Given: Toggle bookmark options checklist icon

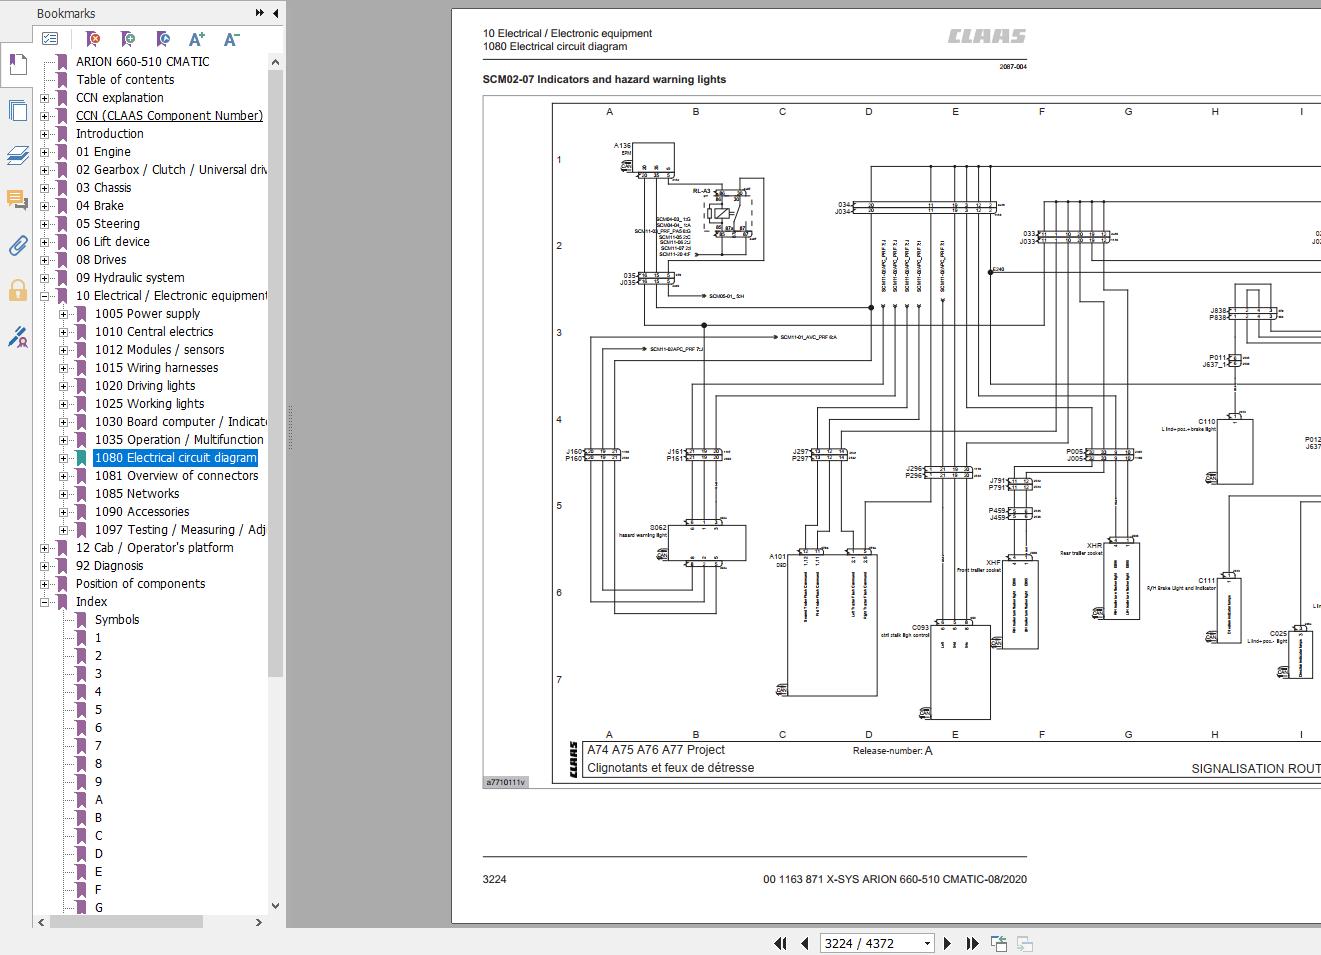Looking at the screenshot, I should [50, 39].
